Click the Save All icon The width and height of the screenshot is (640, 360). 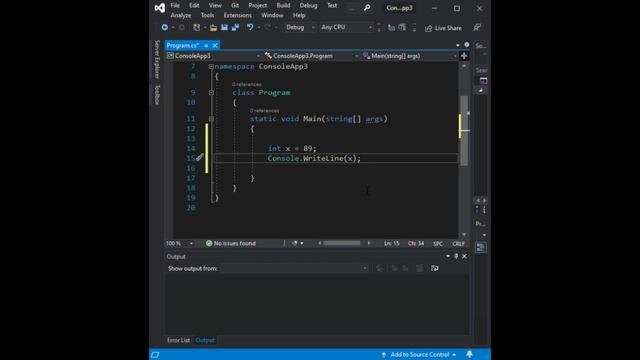(x=235, y=27)
